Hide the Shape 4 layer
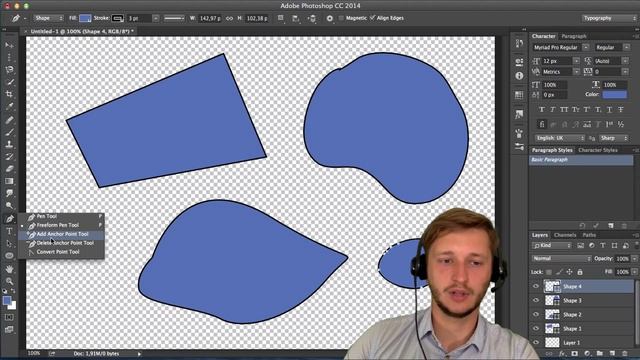The width and height of the screenshot is (640, 360). (x=536, y=287)
